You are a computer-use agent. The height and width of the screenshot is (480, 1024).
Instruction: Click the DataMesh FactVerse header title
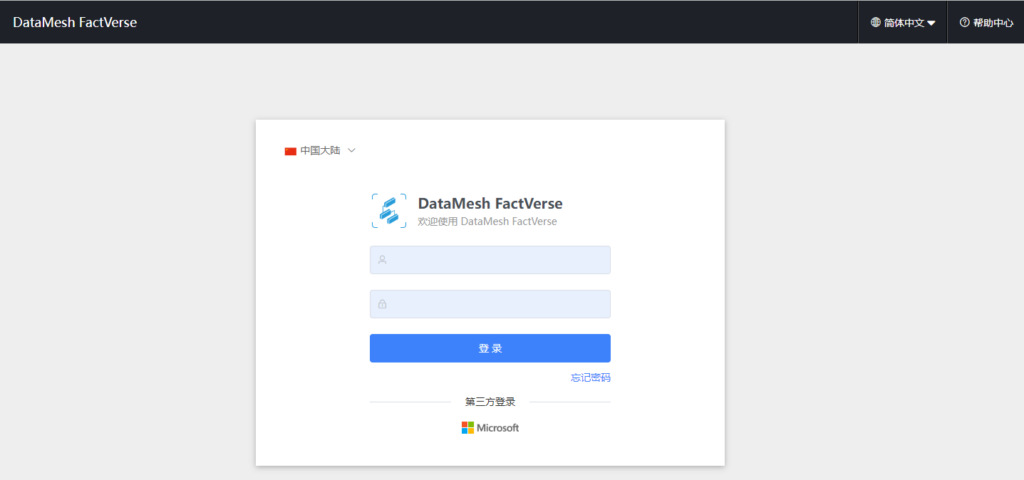(x=75, y=22)
